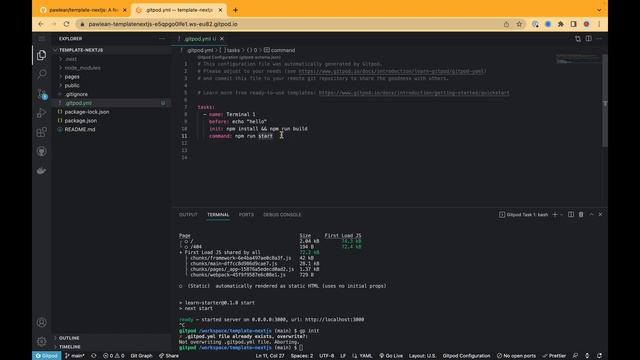
Task: Open README.md file
Action: coord(80,129)
